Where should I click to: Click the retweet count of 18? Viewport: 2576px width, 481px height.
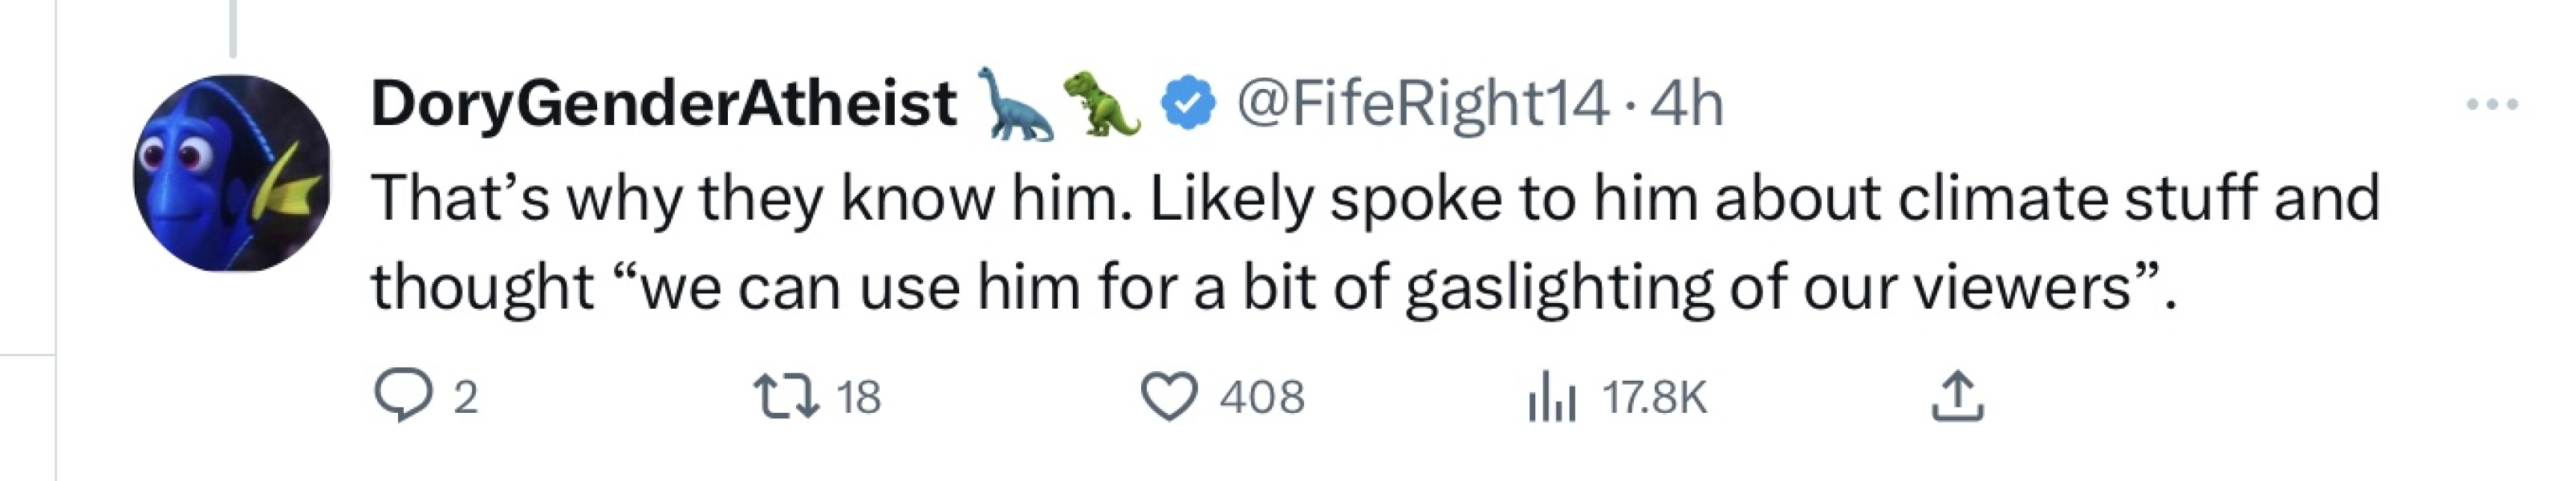coord(858,398)
